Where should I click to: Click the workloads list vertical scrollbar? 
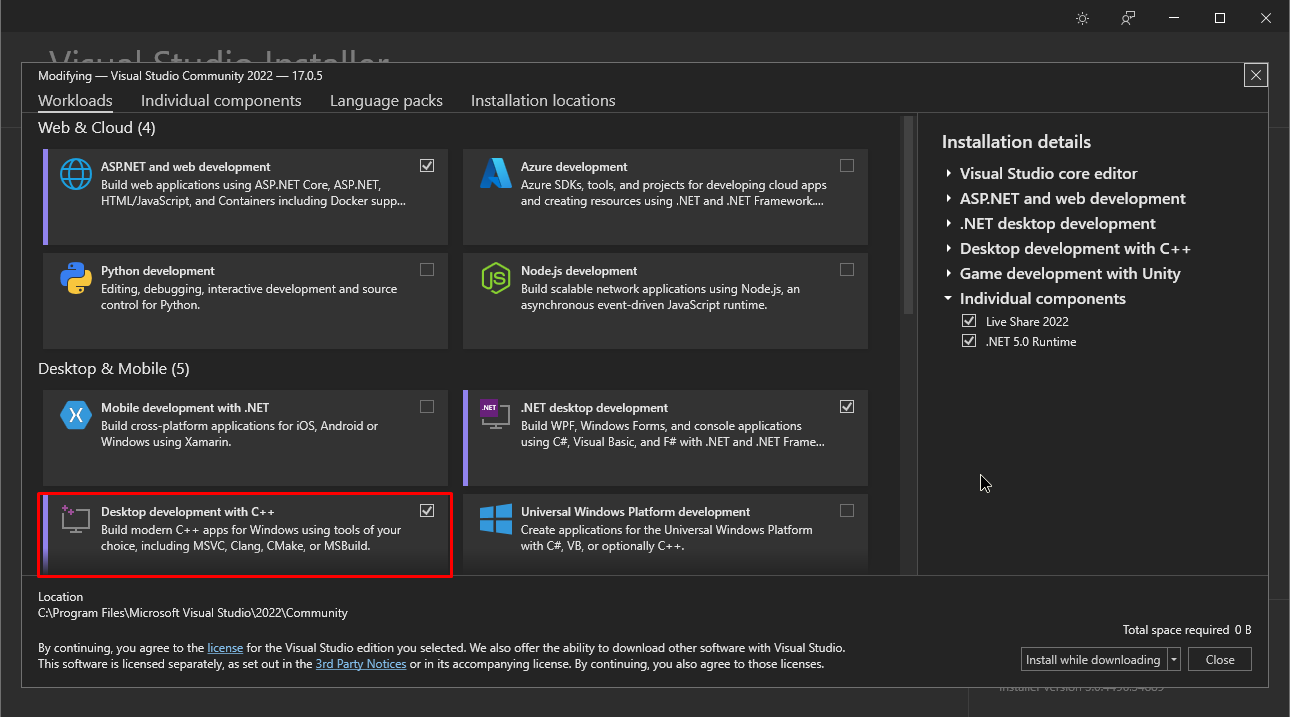point(908,216)
